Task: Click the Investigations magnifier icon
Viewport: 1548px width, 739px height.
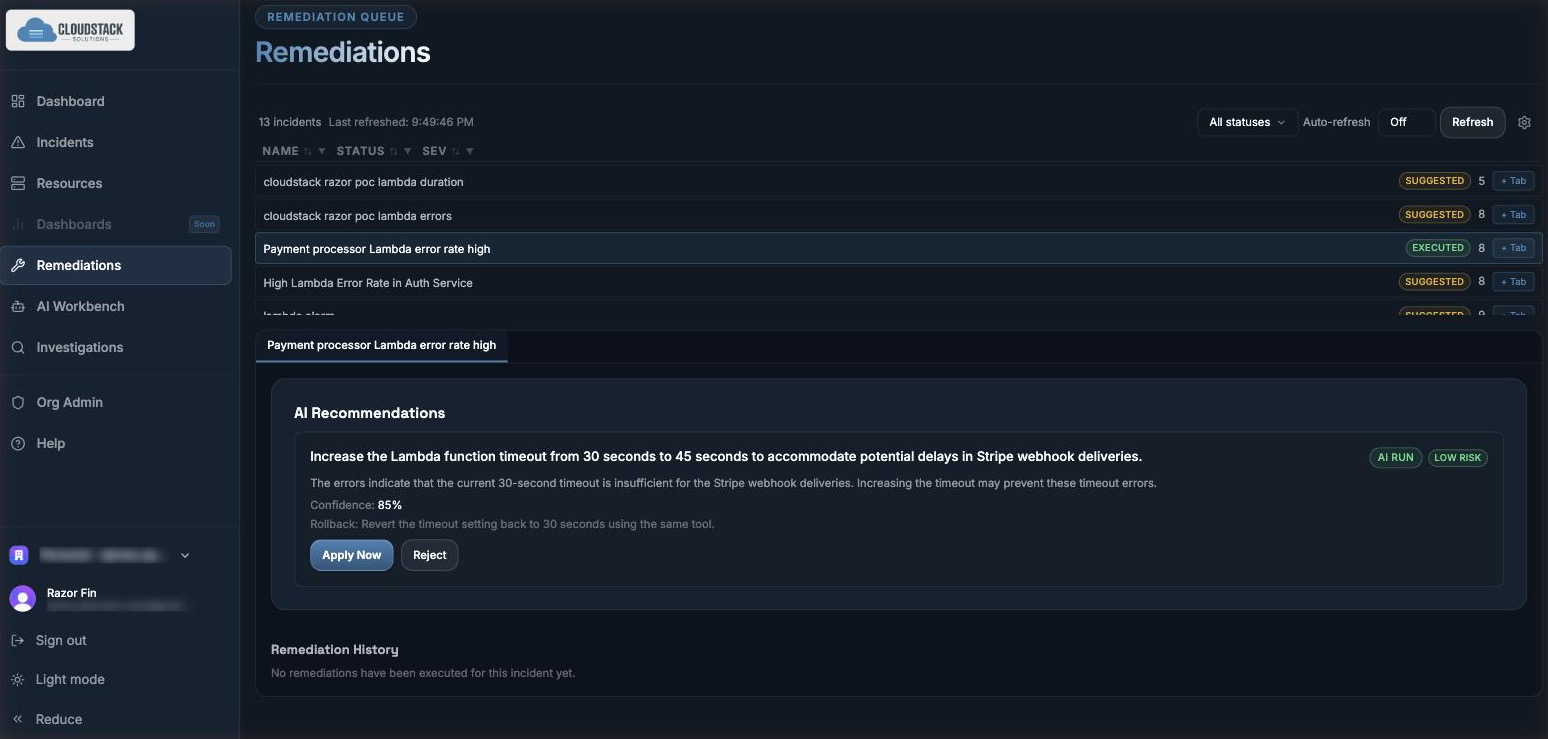Action: tap(18, 347)
